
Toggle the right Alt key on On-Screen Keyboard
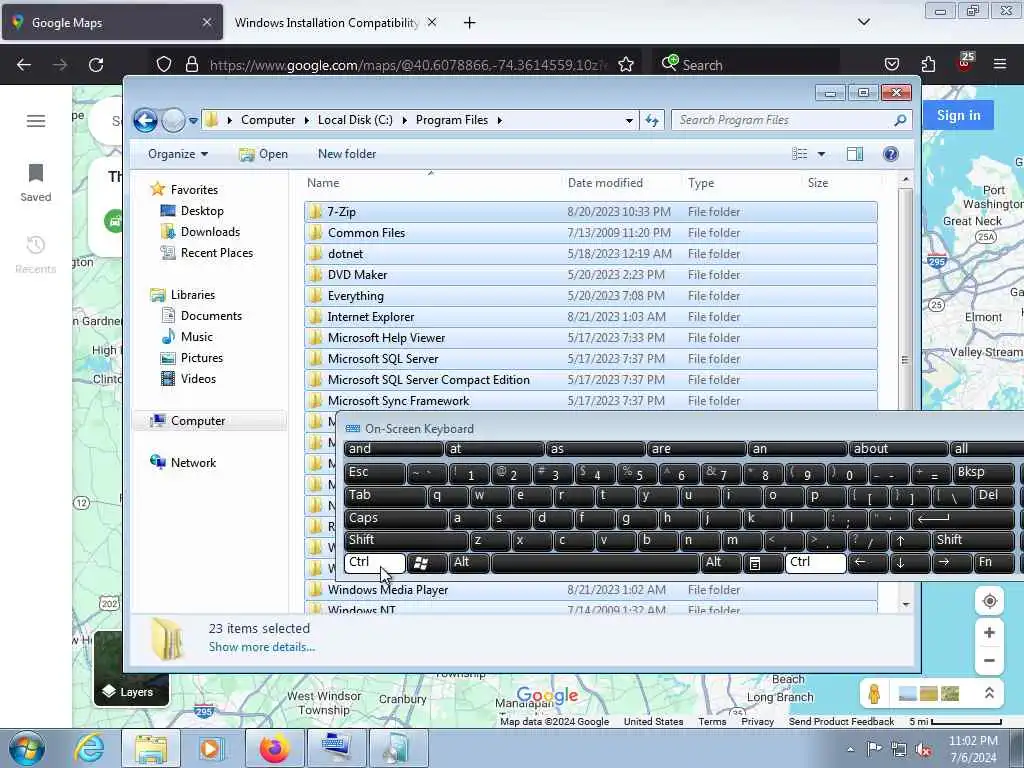click(720, 563)
